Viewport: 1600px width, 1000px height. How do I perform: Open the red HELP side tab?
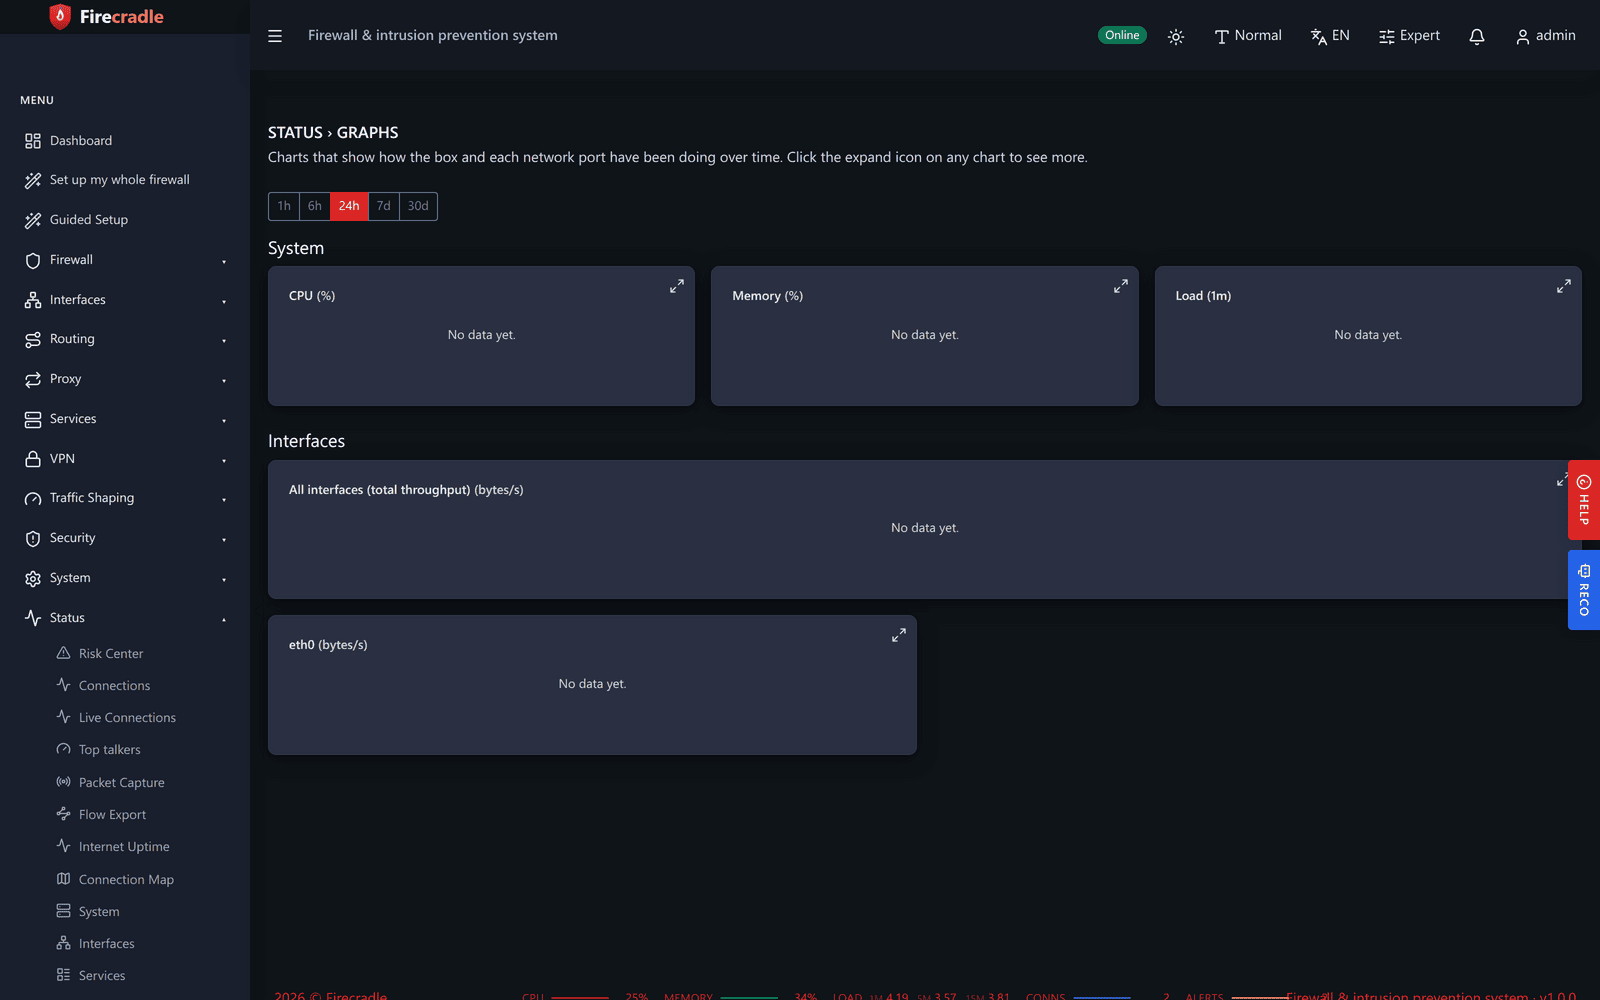point(1584,500)
